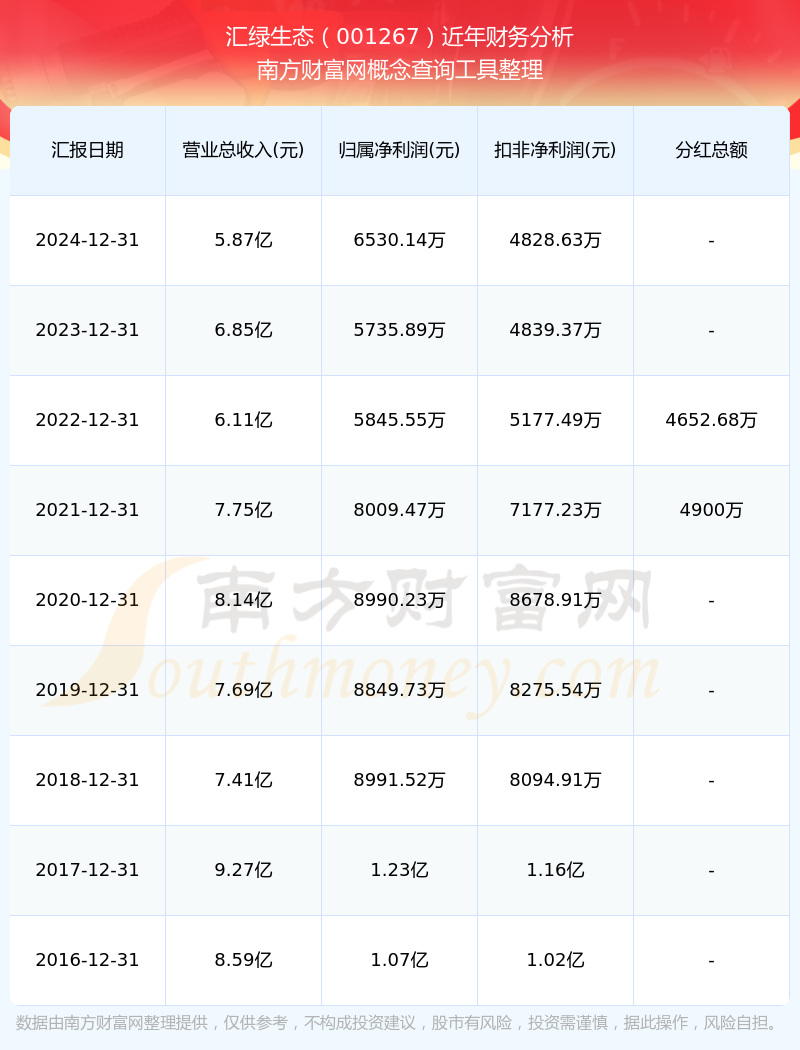Click the footer risk disclaimer text
The image size is (800, 1050).
tap(398, 1023)
